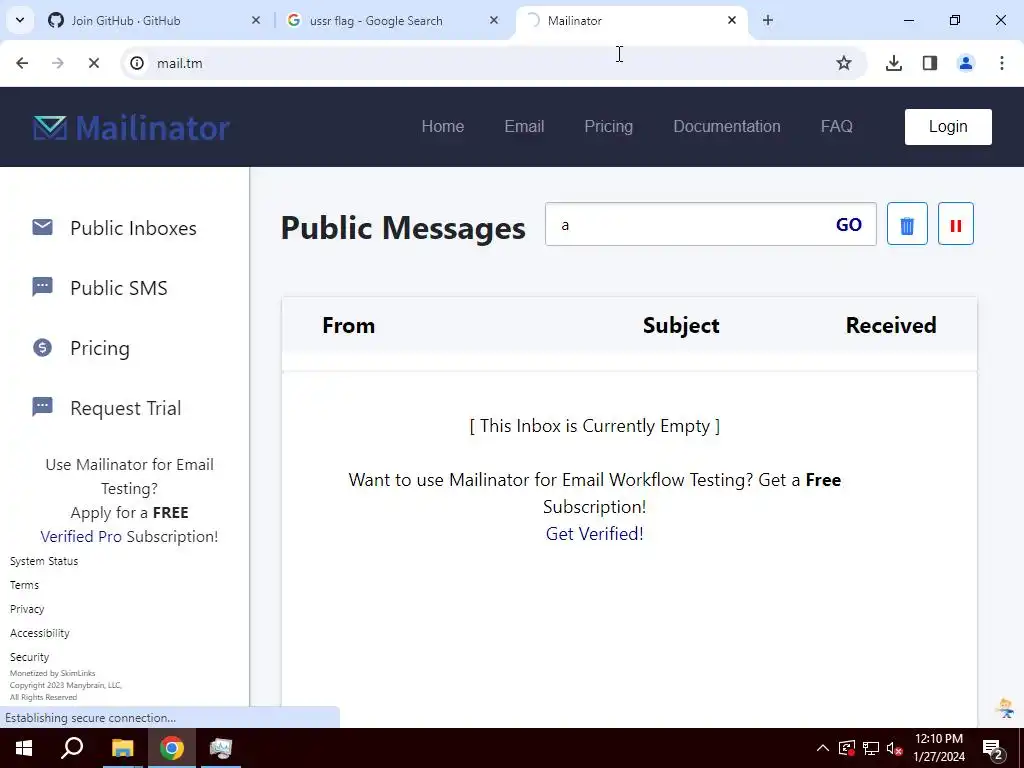Pause the inbox with the red pause button
This screenshot has height=768, width=1024.
[955, 224]
